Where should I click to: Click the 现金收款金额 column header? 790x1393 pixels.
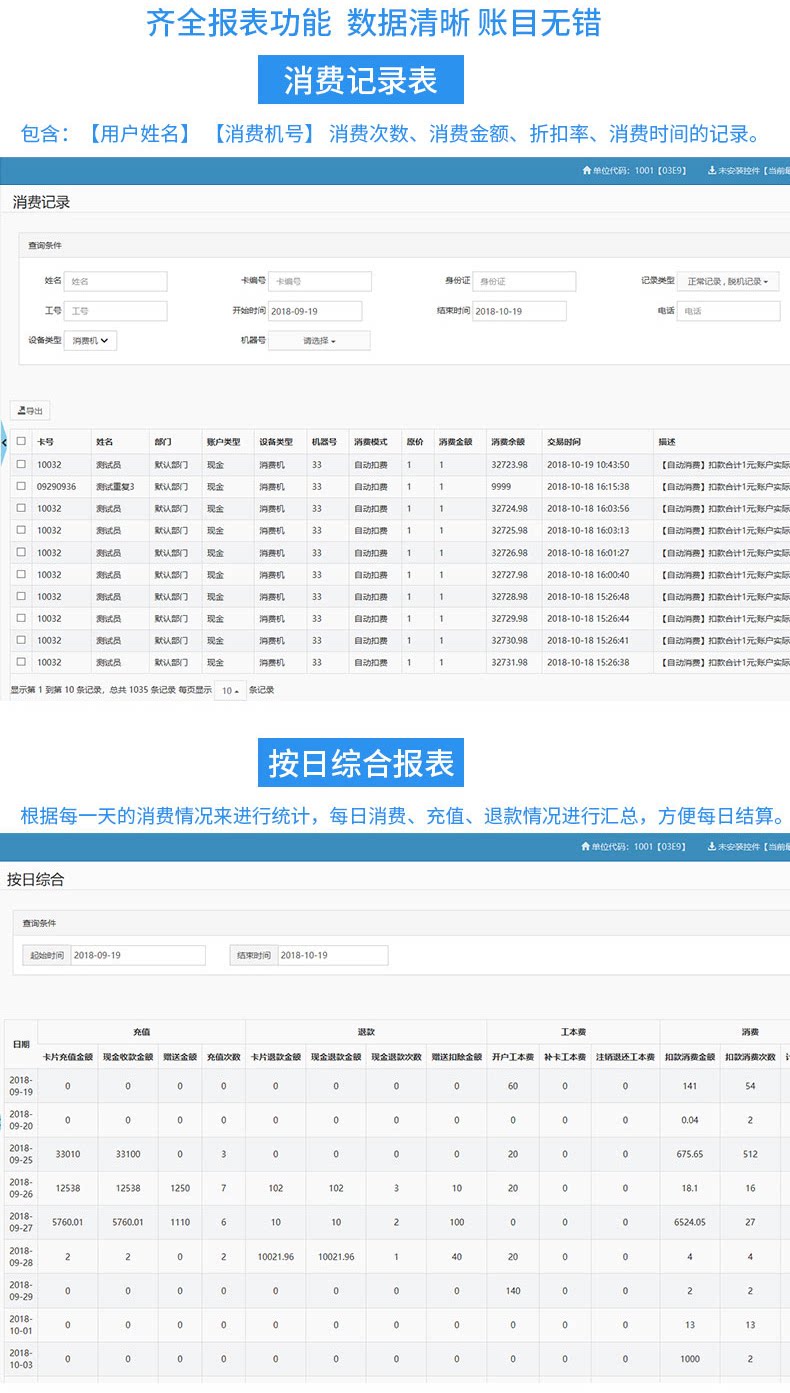(128, 1056)
